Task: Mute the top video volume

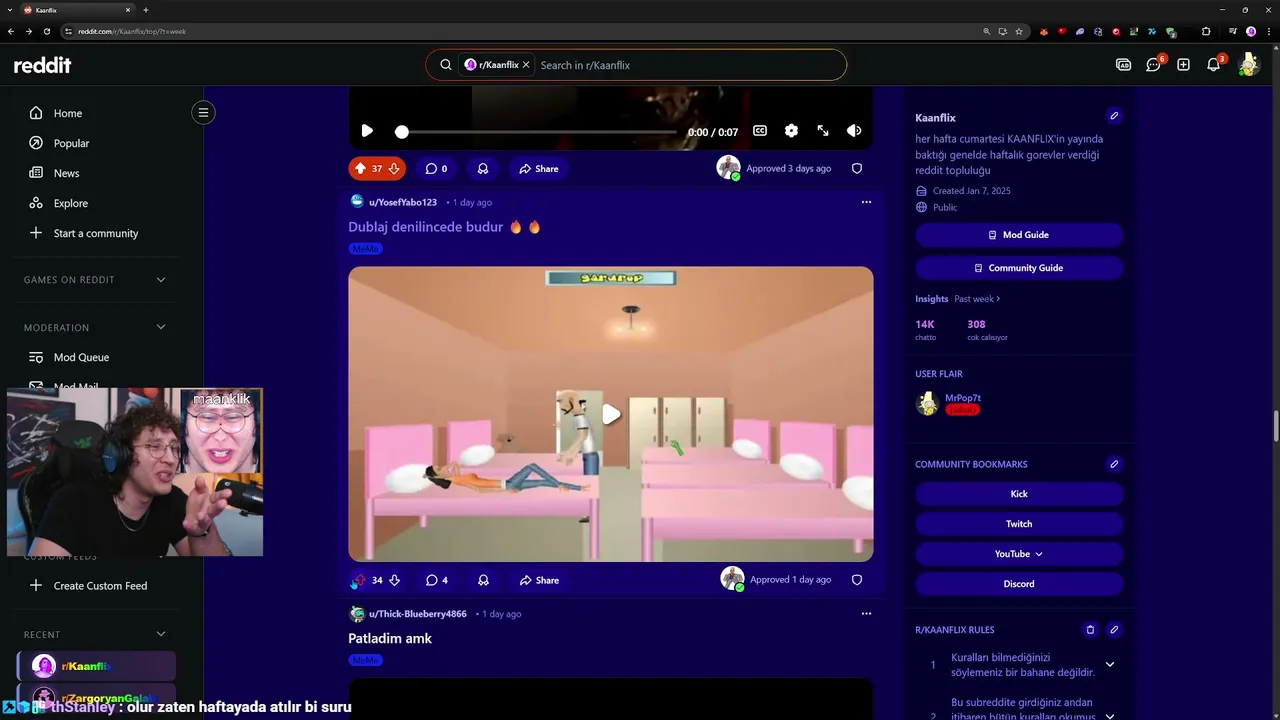Action: point(854,131)
